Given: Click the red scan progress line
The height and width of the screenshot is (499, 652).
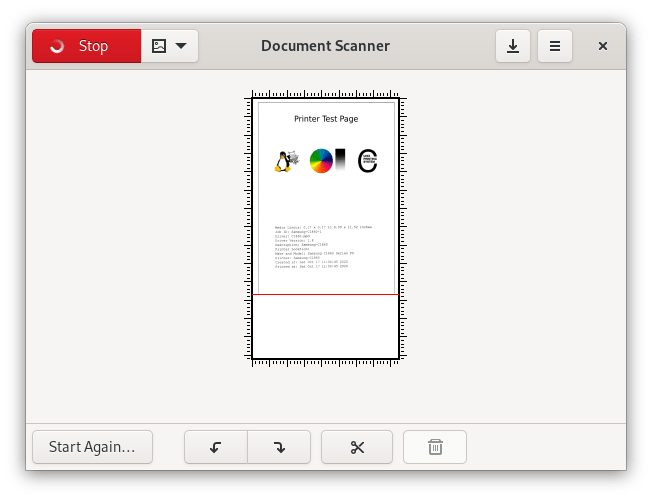Looking at the screenshot, I should click(x=326, y=294).
